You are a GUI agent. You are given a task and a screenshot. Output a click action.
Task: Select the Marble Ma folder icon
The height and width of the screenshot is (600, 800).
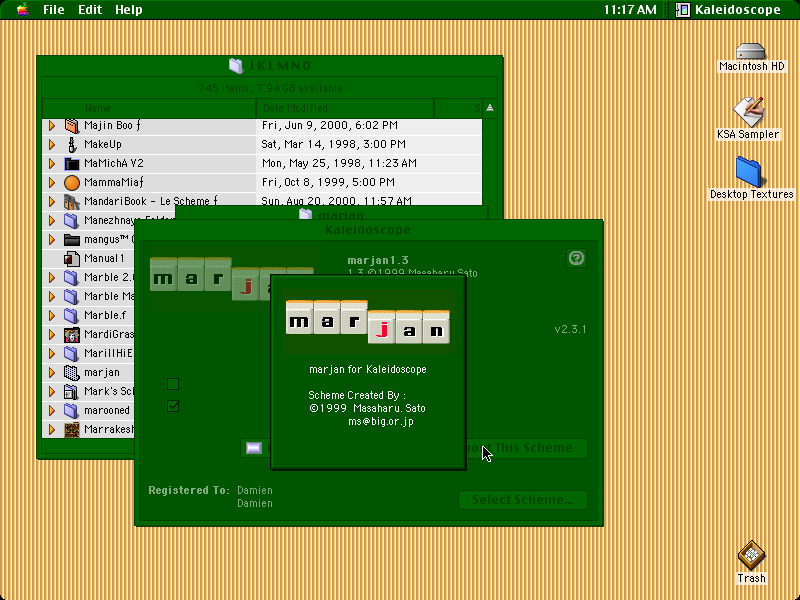[72, 296]
